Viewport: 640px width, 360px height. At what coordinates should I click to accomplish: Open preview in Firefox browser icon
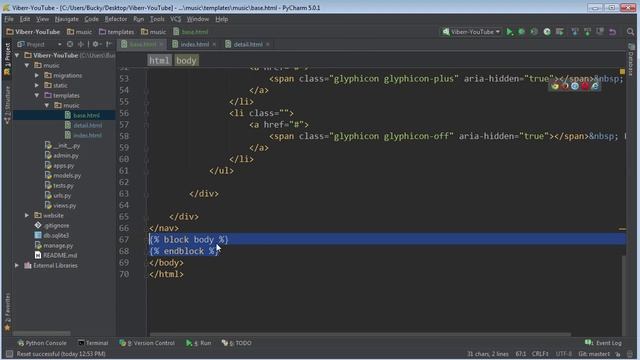tap(565, 86)
